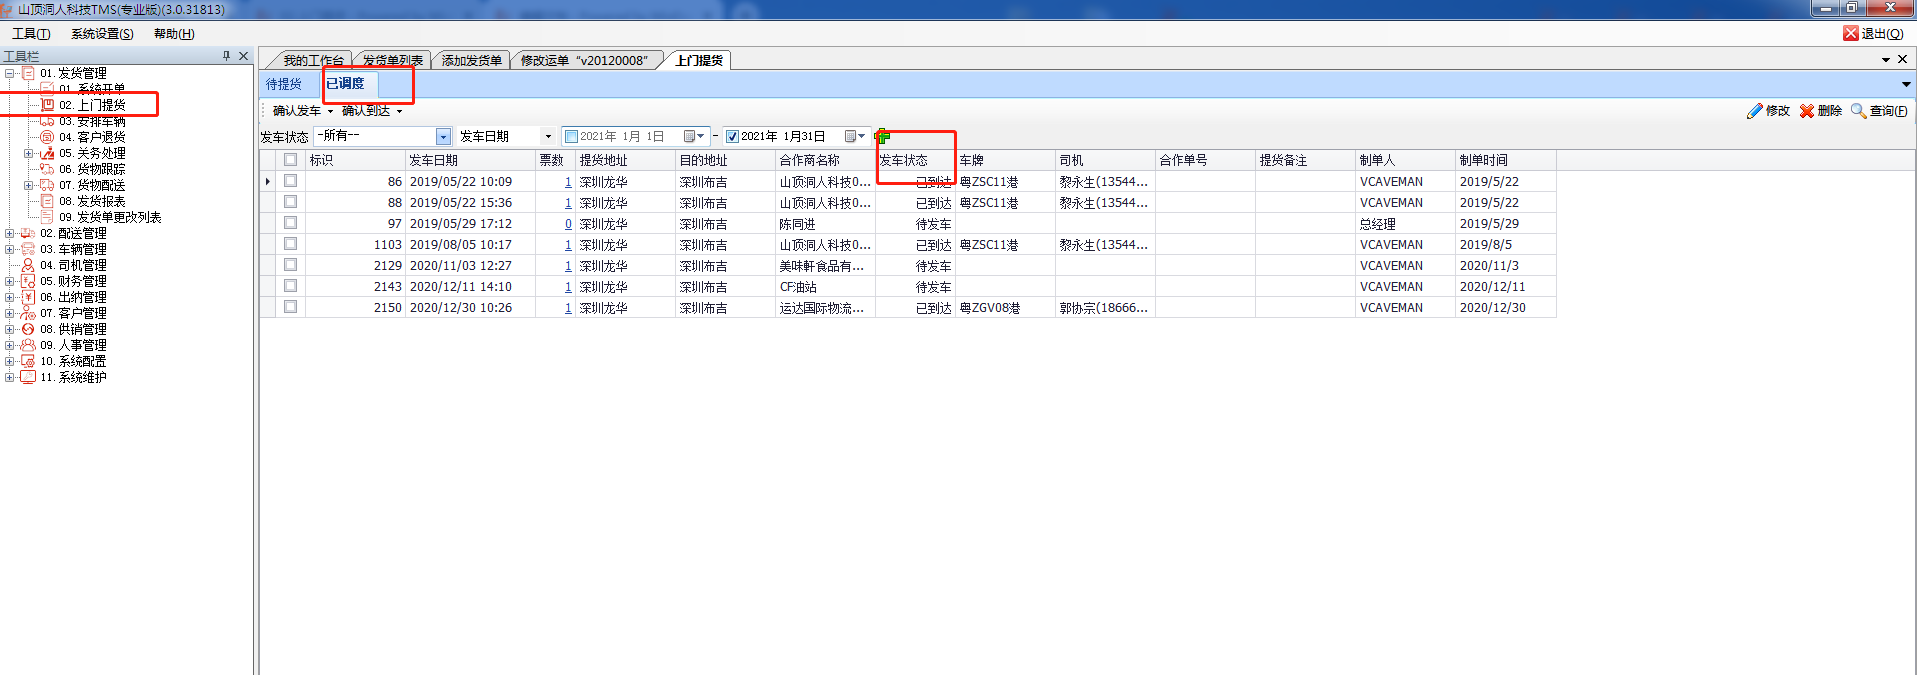
Task: Enable the 2021年1月1日 start date checkbox
Action: click(571, 136)
